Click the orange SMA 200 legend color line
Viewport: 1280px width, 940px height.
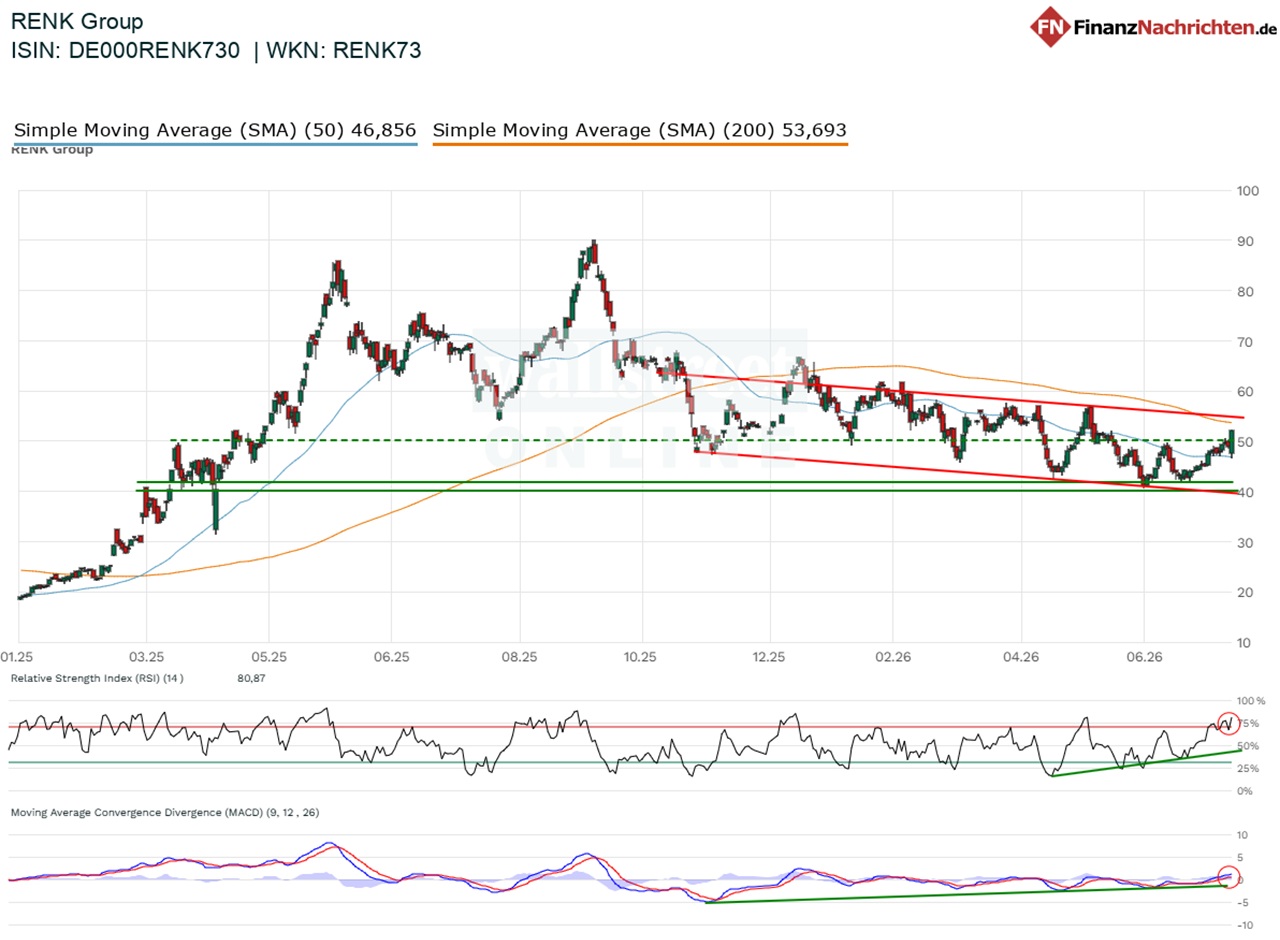point(640,145)
